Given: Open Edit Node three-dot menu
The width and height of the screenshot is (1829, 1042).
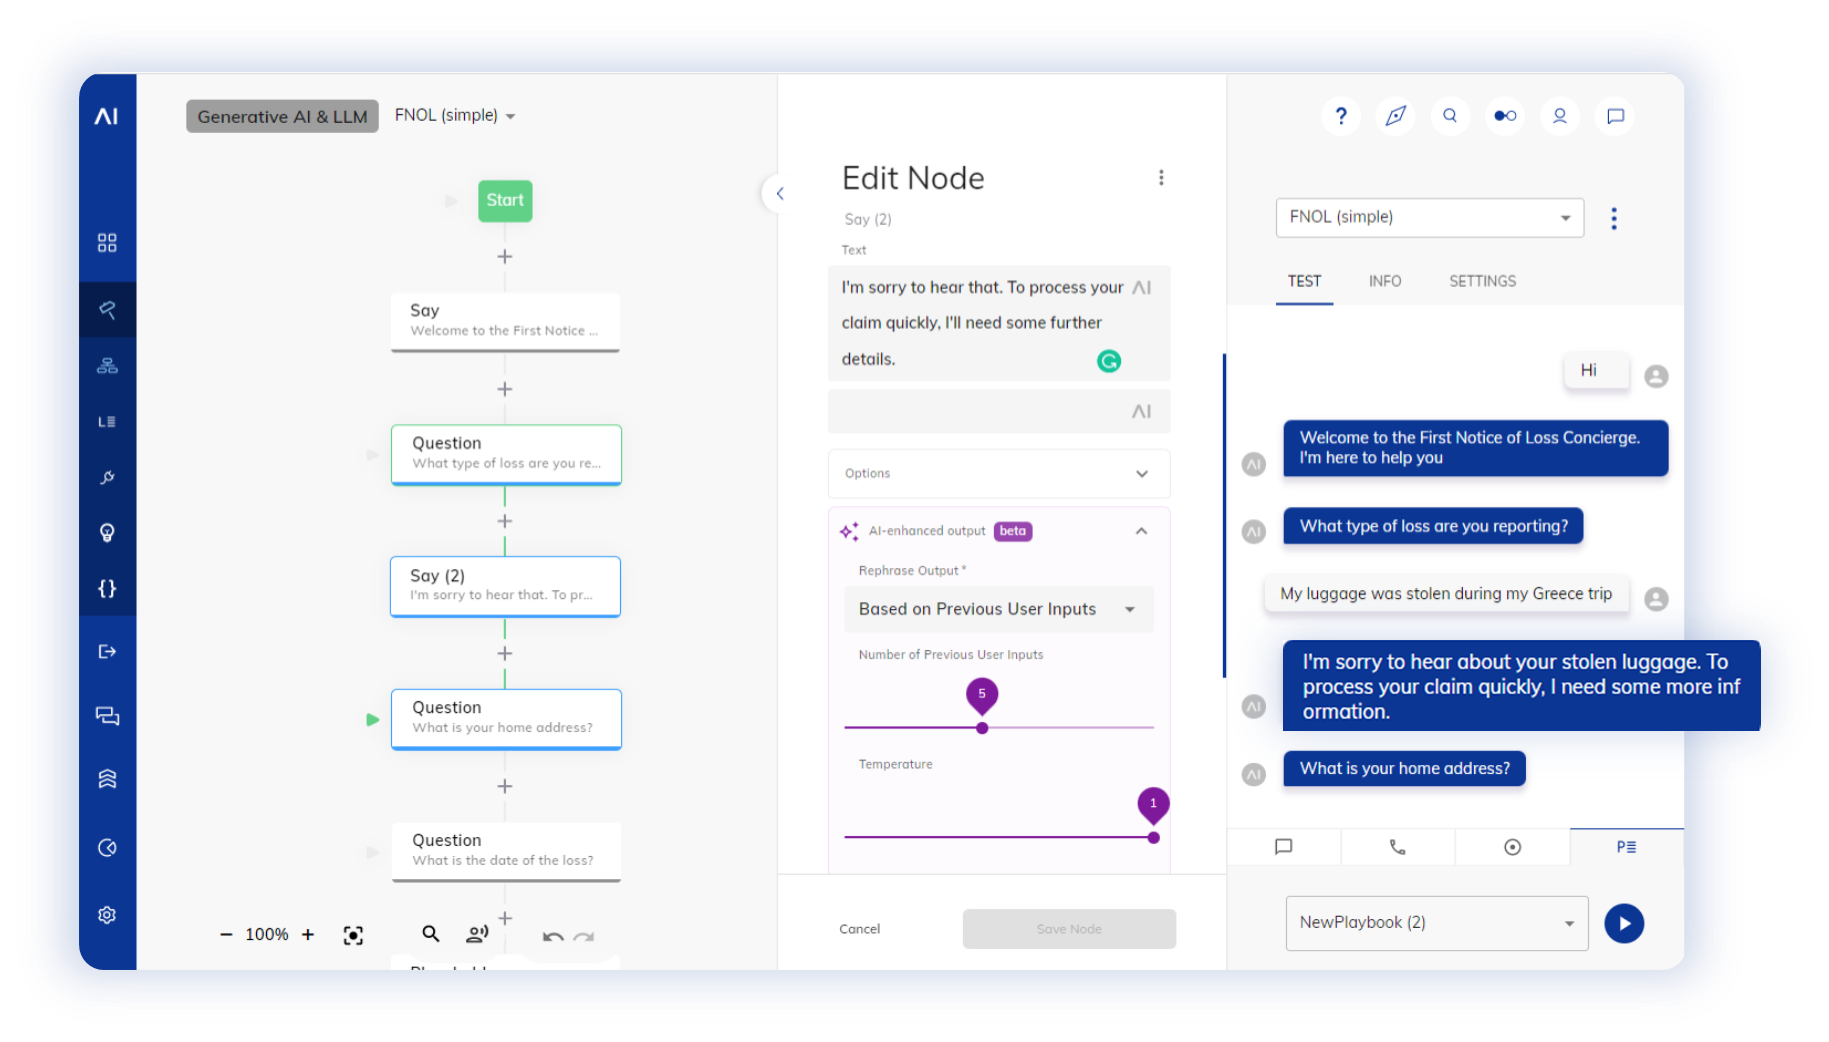Looking at the screenshot, I should (1161, 178).
